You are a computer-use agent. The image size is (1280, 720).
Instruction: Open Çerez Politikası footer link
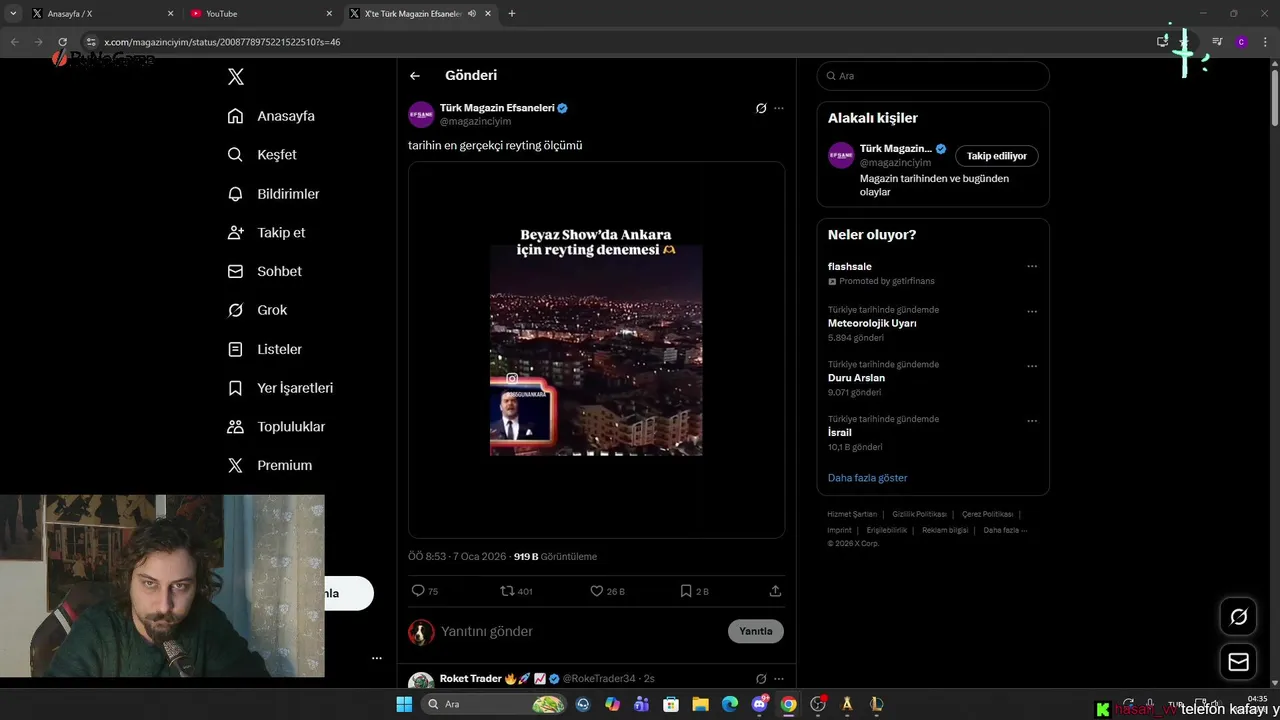[988, 514]
